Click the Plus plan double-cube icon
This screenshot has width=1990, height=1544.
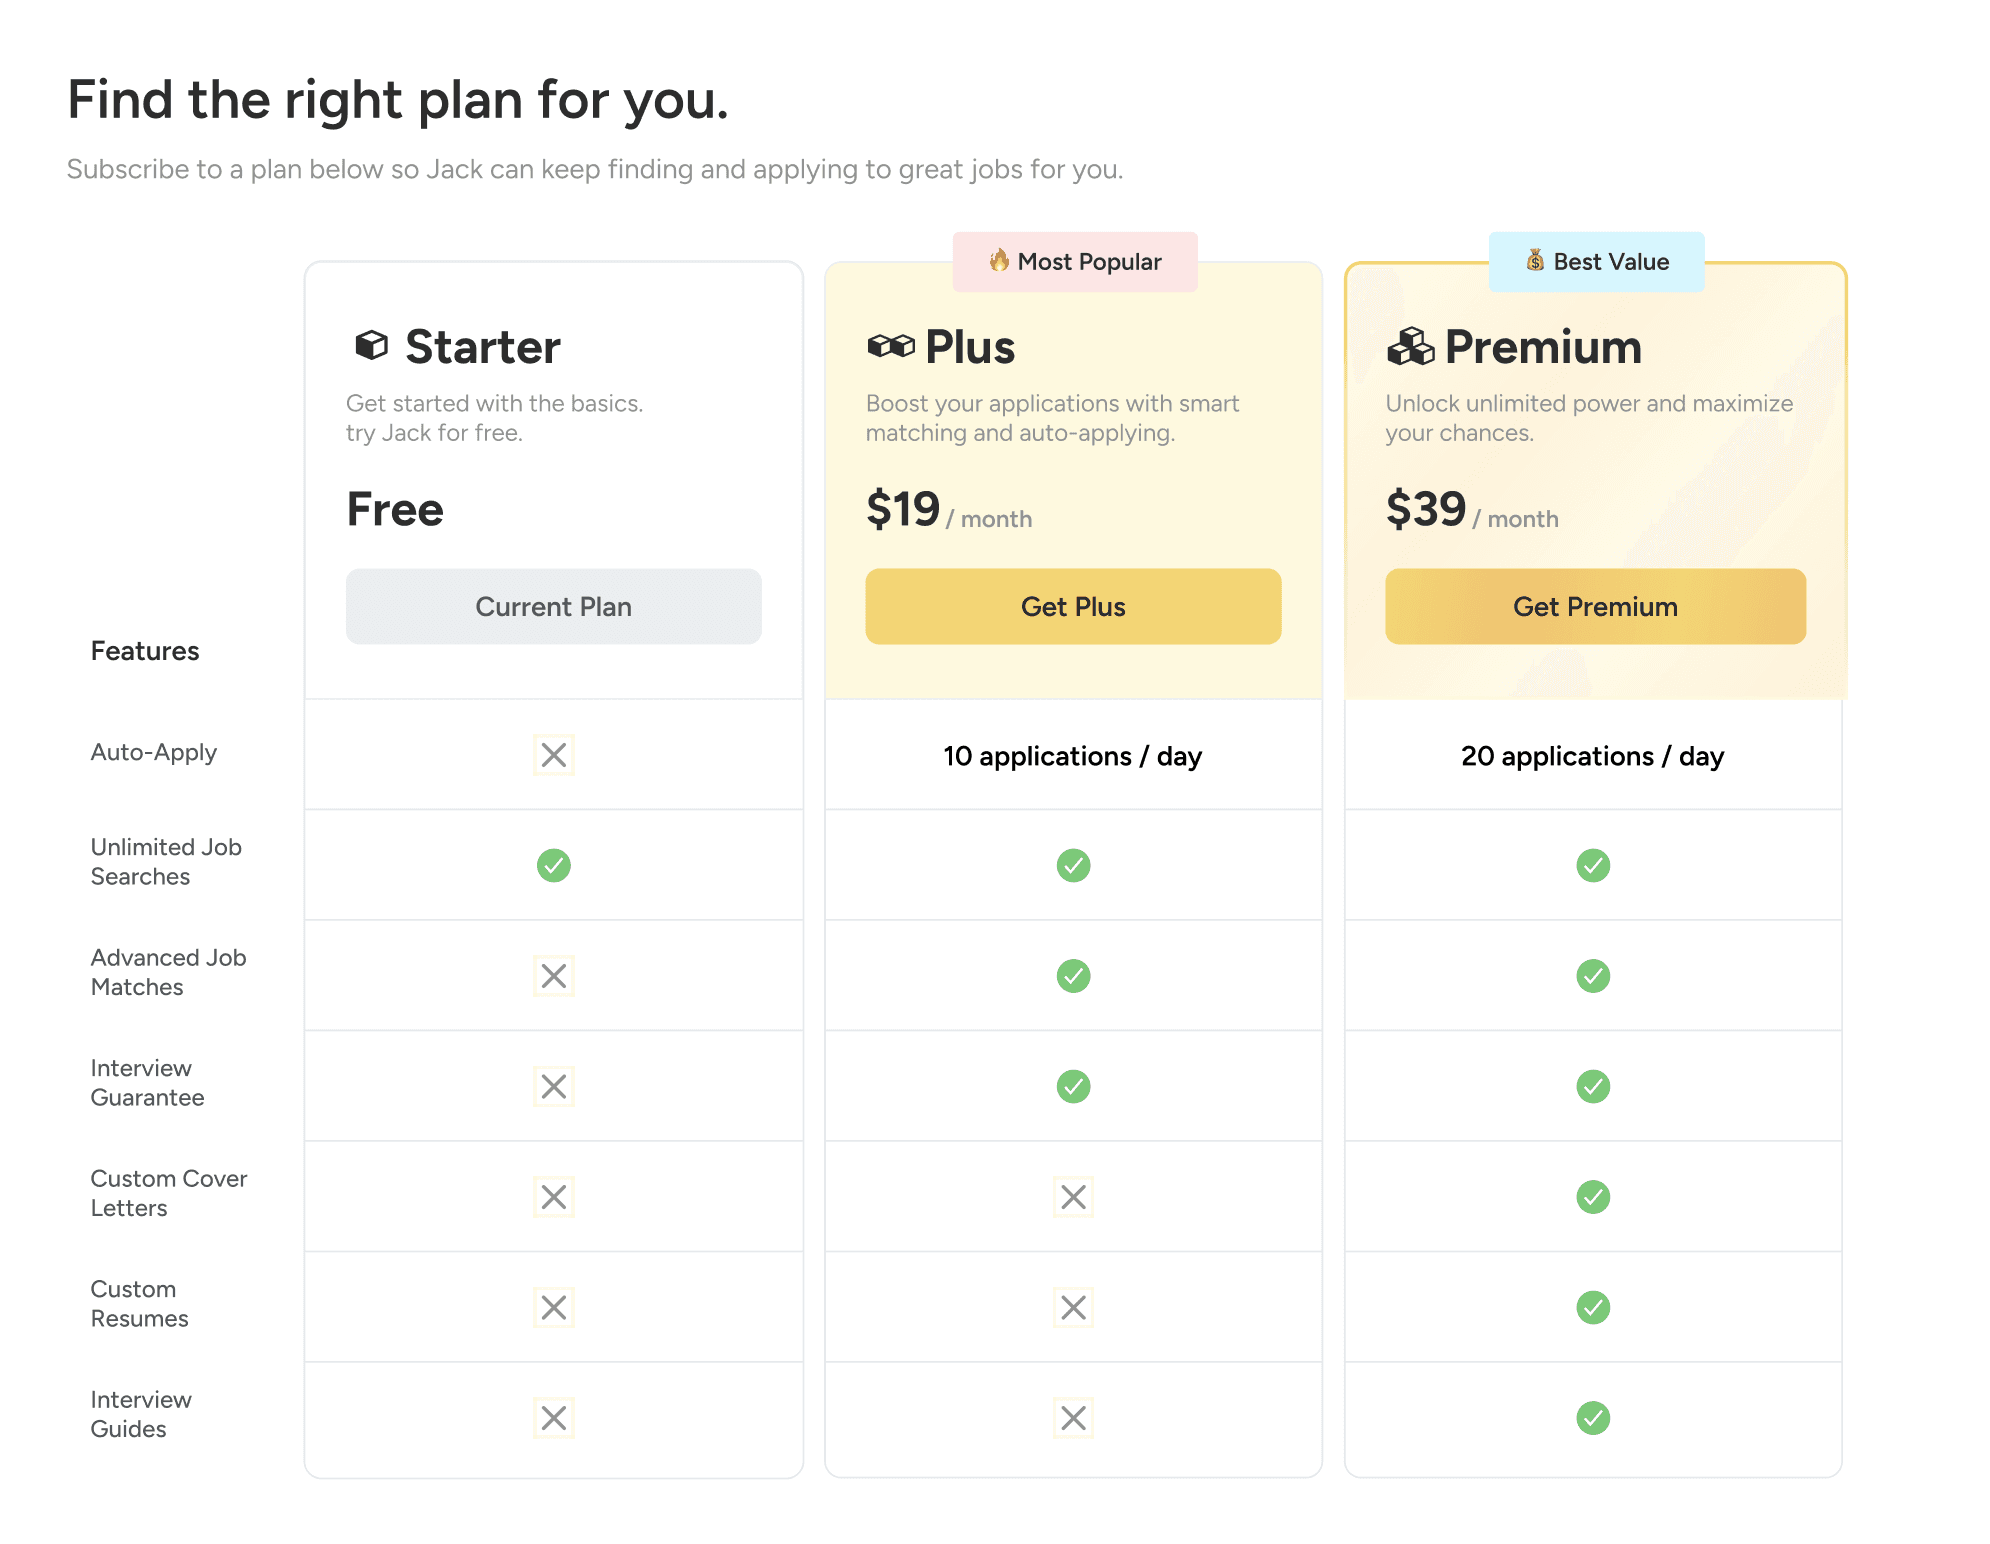(x=890, y=346)
